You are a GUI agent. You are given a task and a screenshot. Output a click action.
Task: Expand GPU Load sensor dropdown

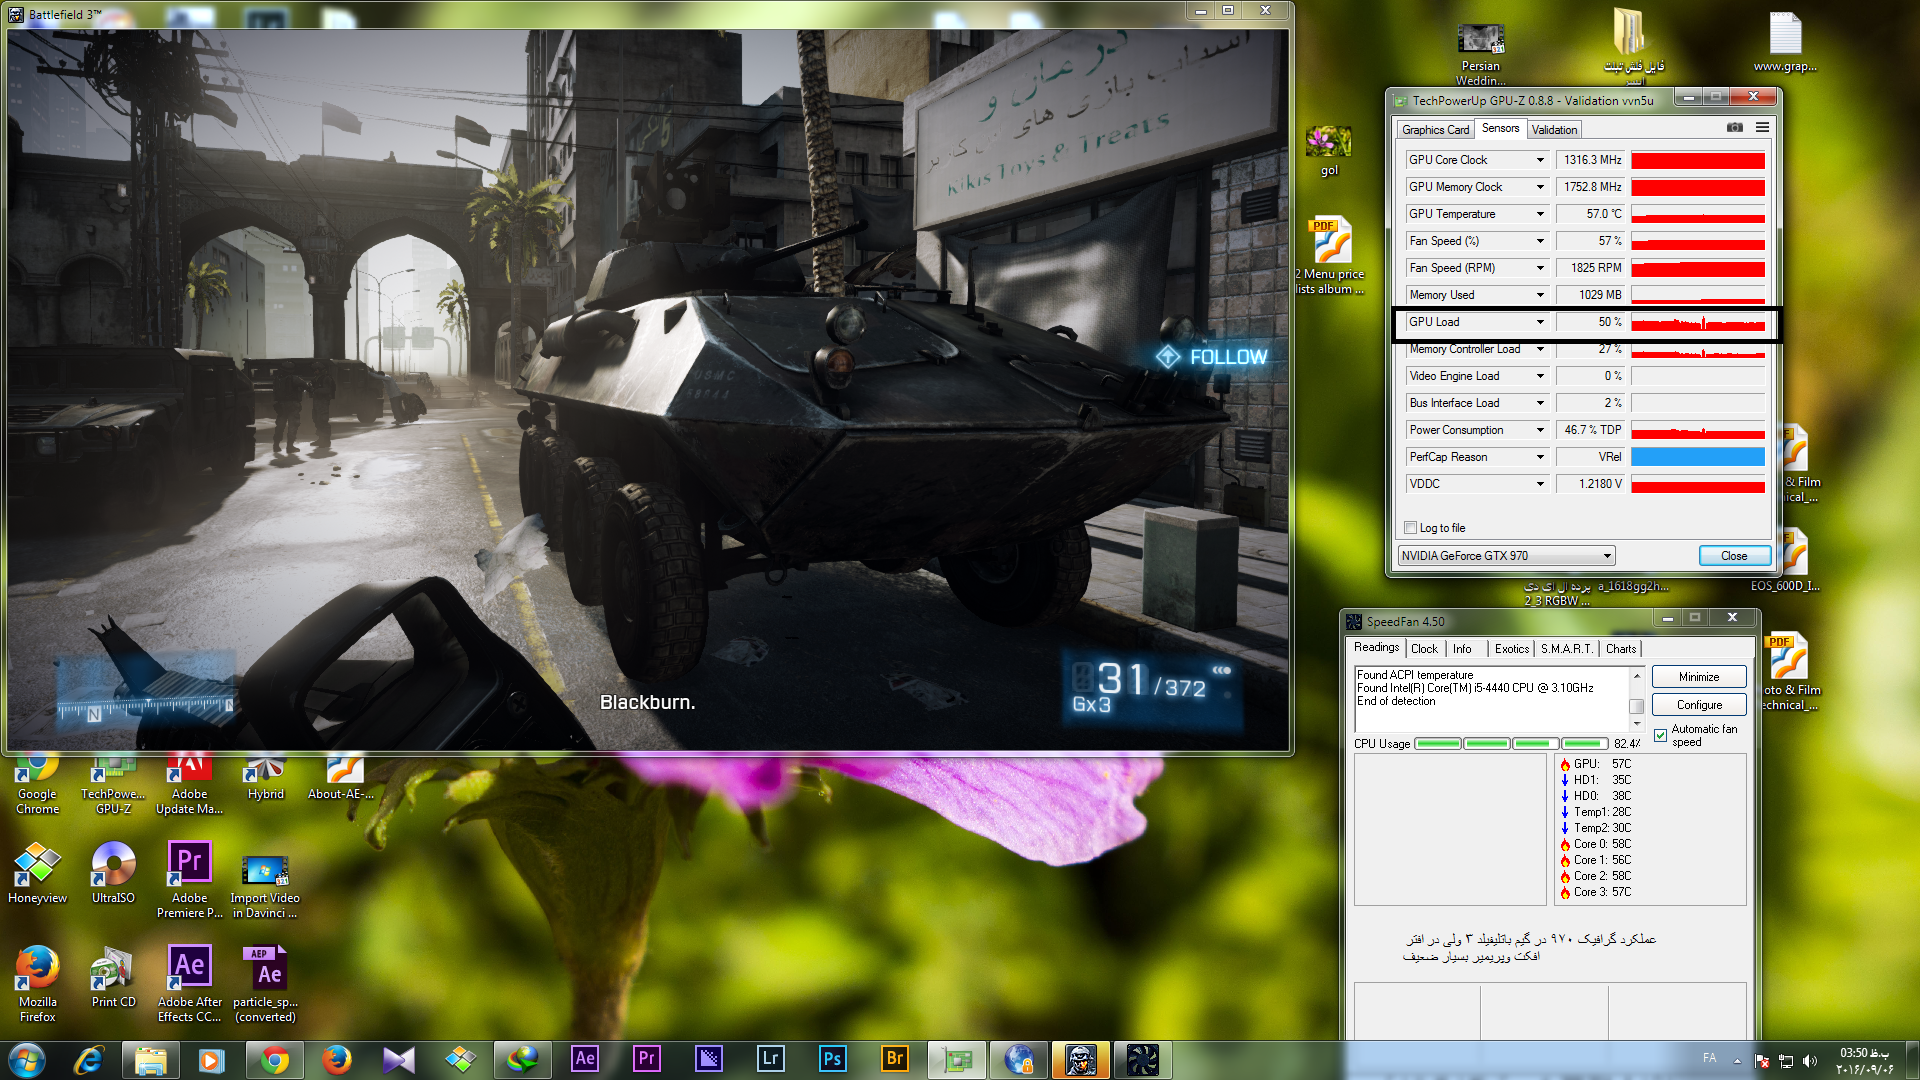coord(1540,322)
